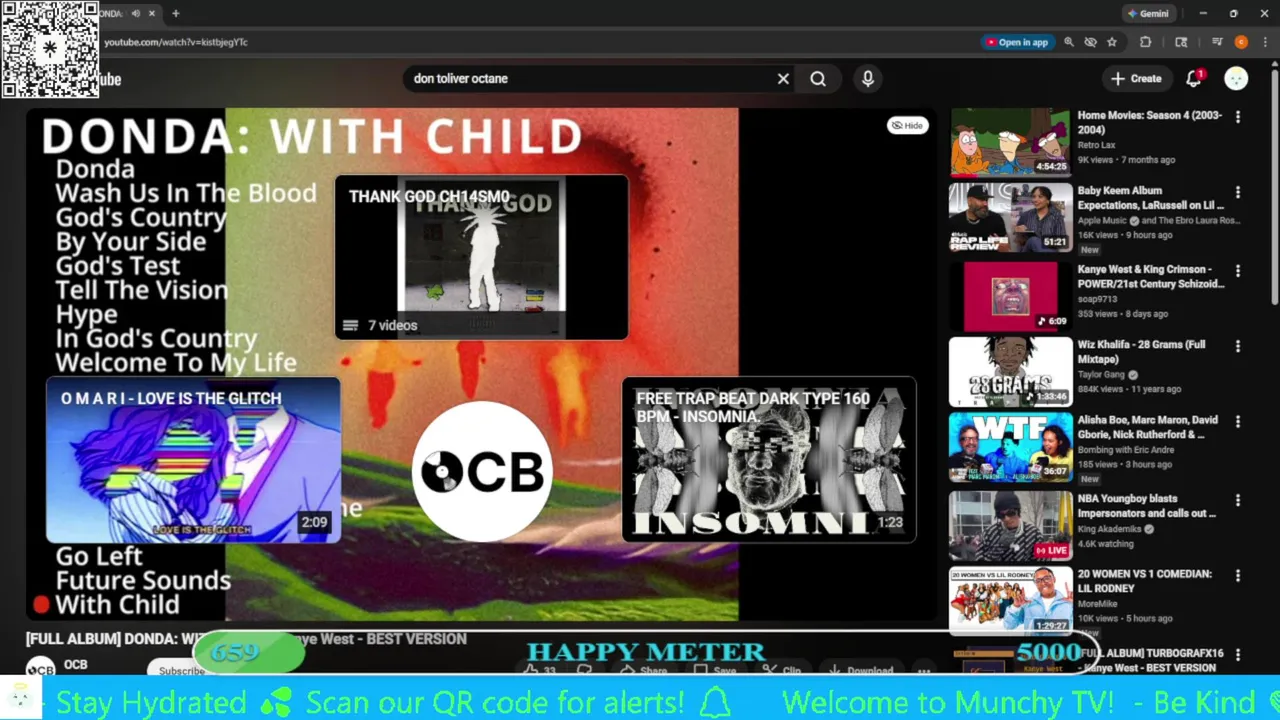Click the 20 Women vs Lil Rodney thumbnail

1010,600
